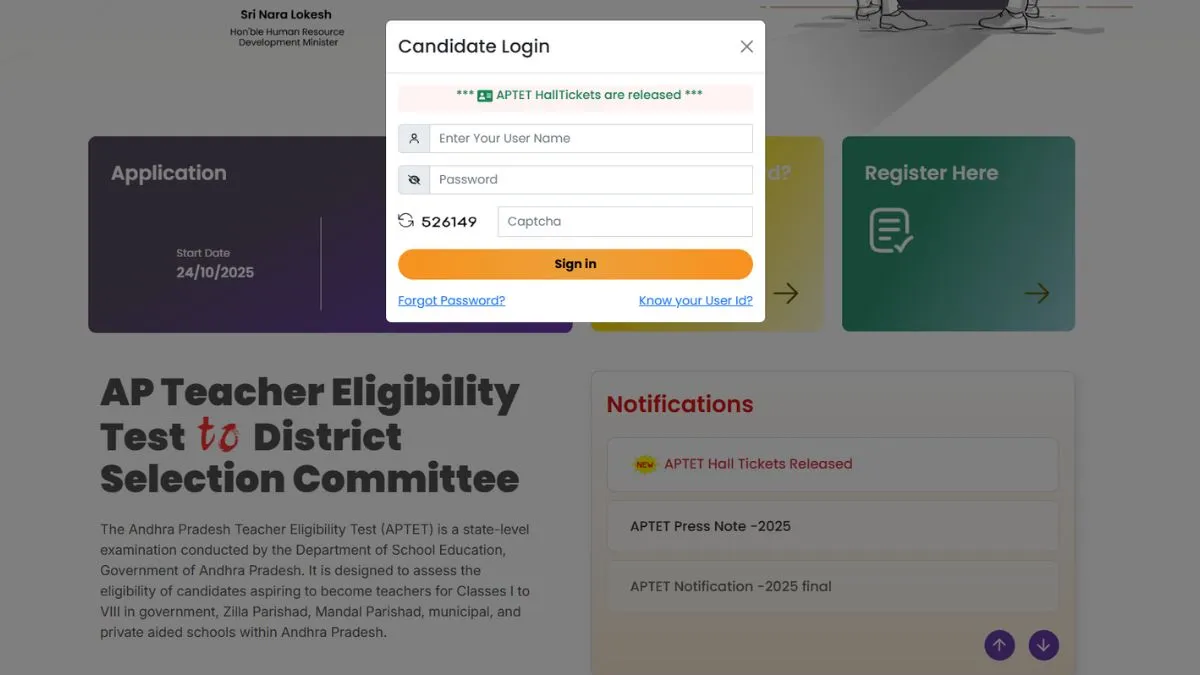Screen dimensions: 1200x675
Task: Open APTET Notification -2025 final
Action: coord(731,586)
